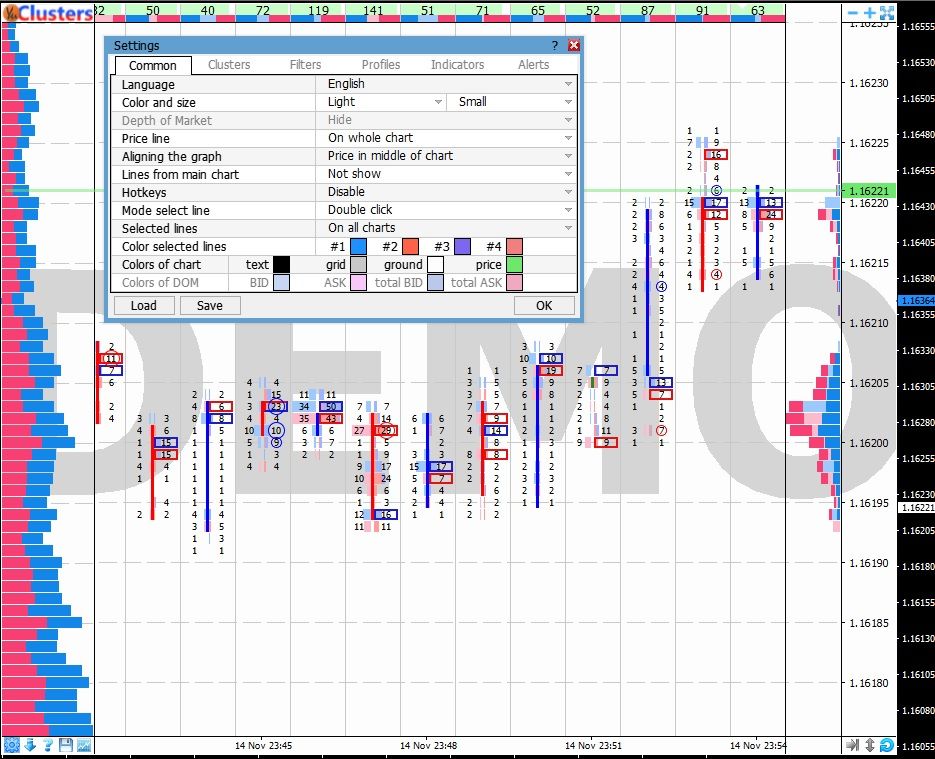The width and height of the screenshot is (935, 759).
Task: Click the vertical autoscale double-arrow icon
Action: [x=870, y=745]
